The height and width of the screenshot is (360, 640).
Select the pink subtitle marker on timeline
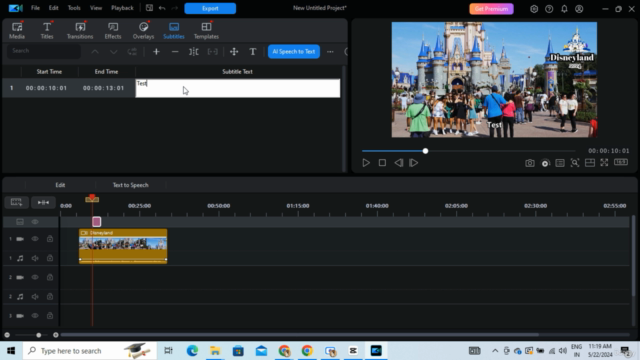pos(96,222)
